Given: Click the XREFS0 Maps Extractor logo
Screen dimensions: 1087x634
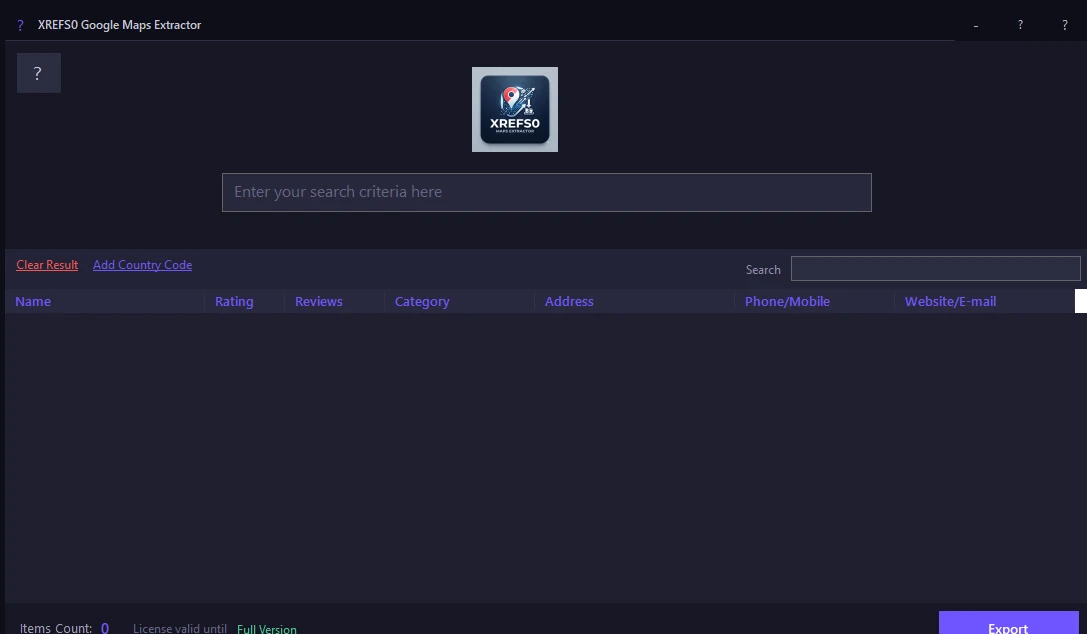Looking at the screenshot, I should coord(514,109).
